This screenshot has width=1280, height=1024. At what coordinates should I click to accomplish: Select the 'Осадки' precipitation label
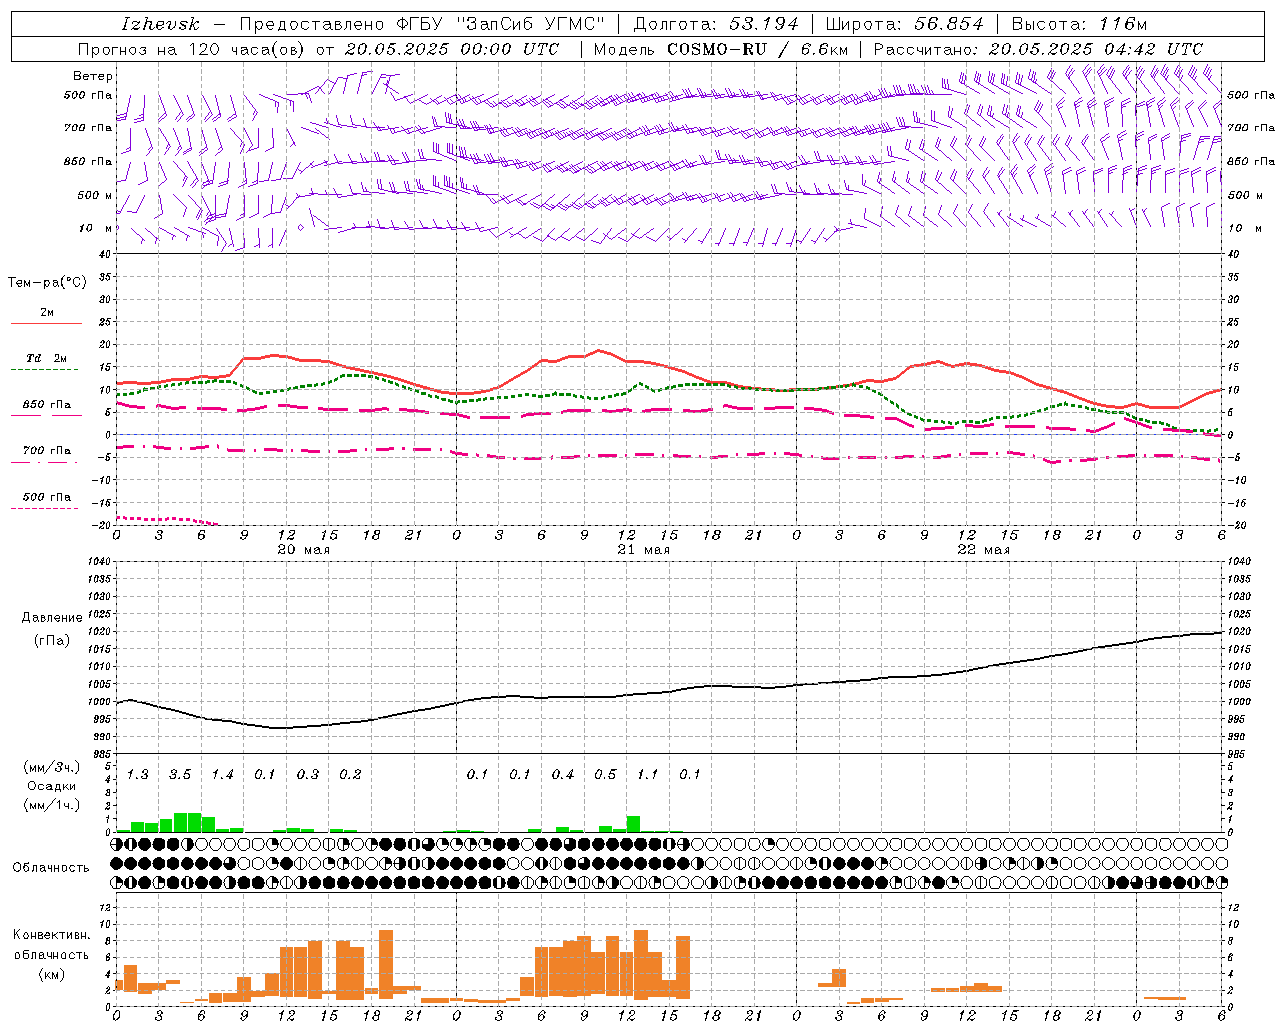coord(52,786)
